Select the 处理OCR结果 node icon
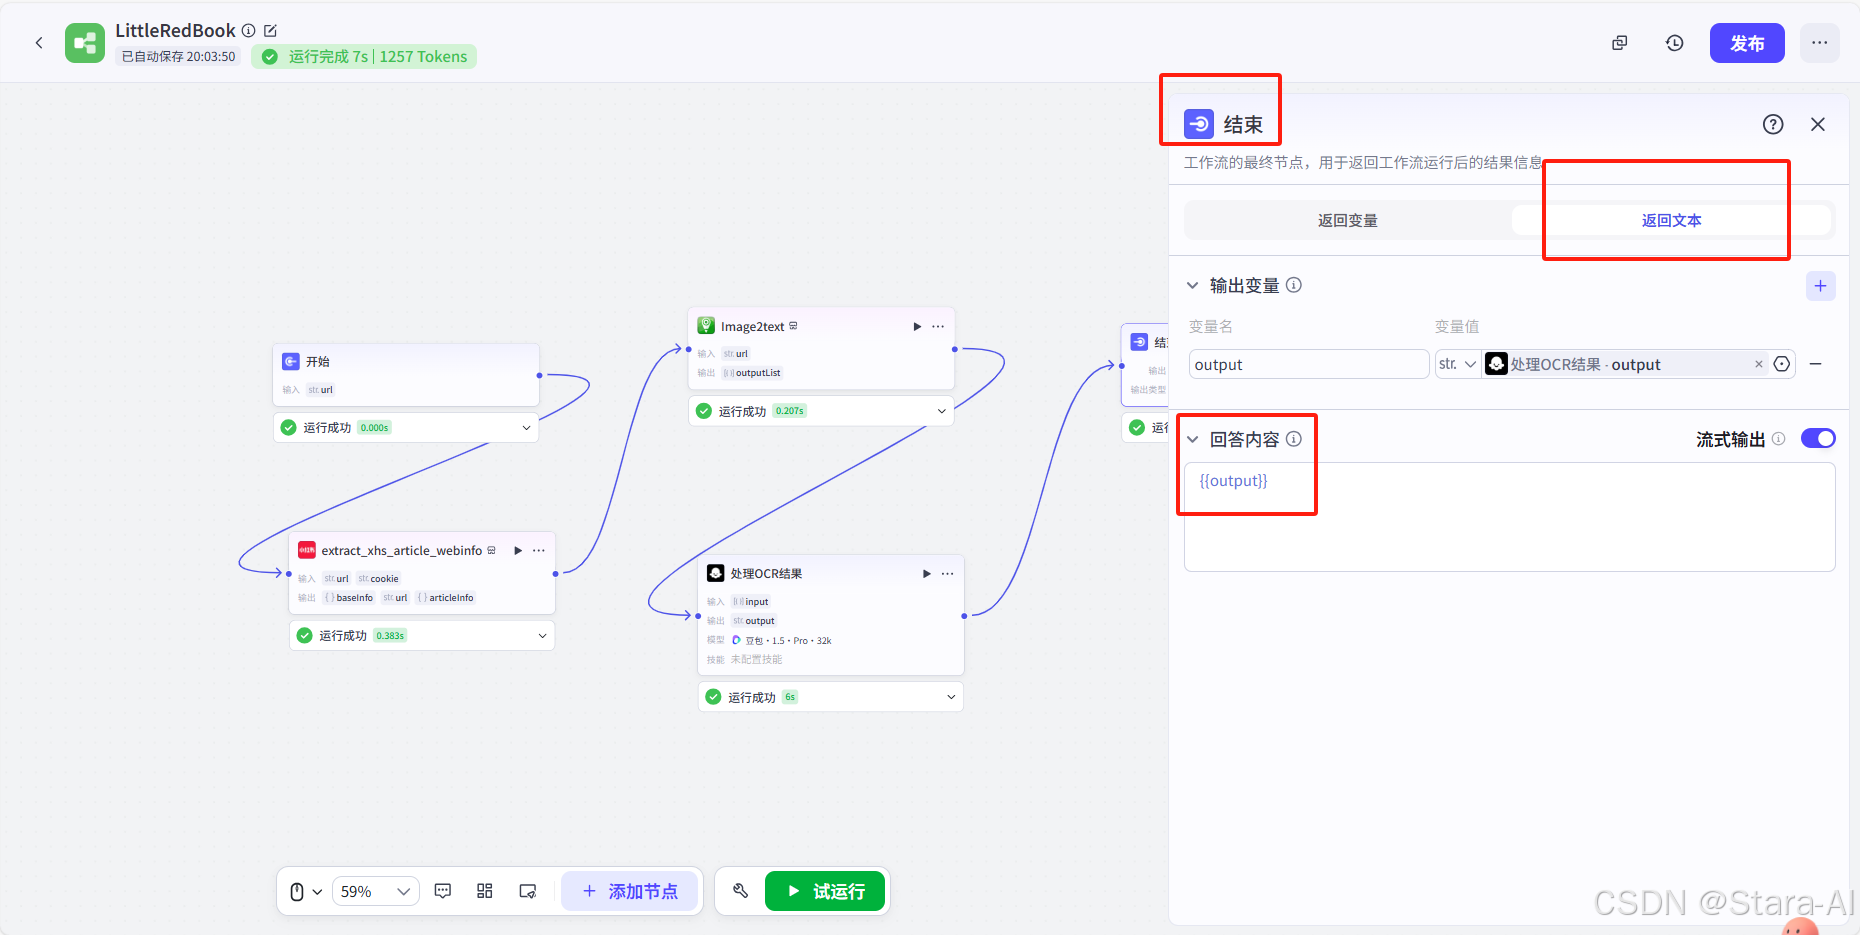 pyautogui.click(x=716, y=573)
